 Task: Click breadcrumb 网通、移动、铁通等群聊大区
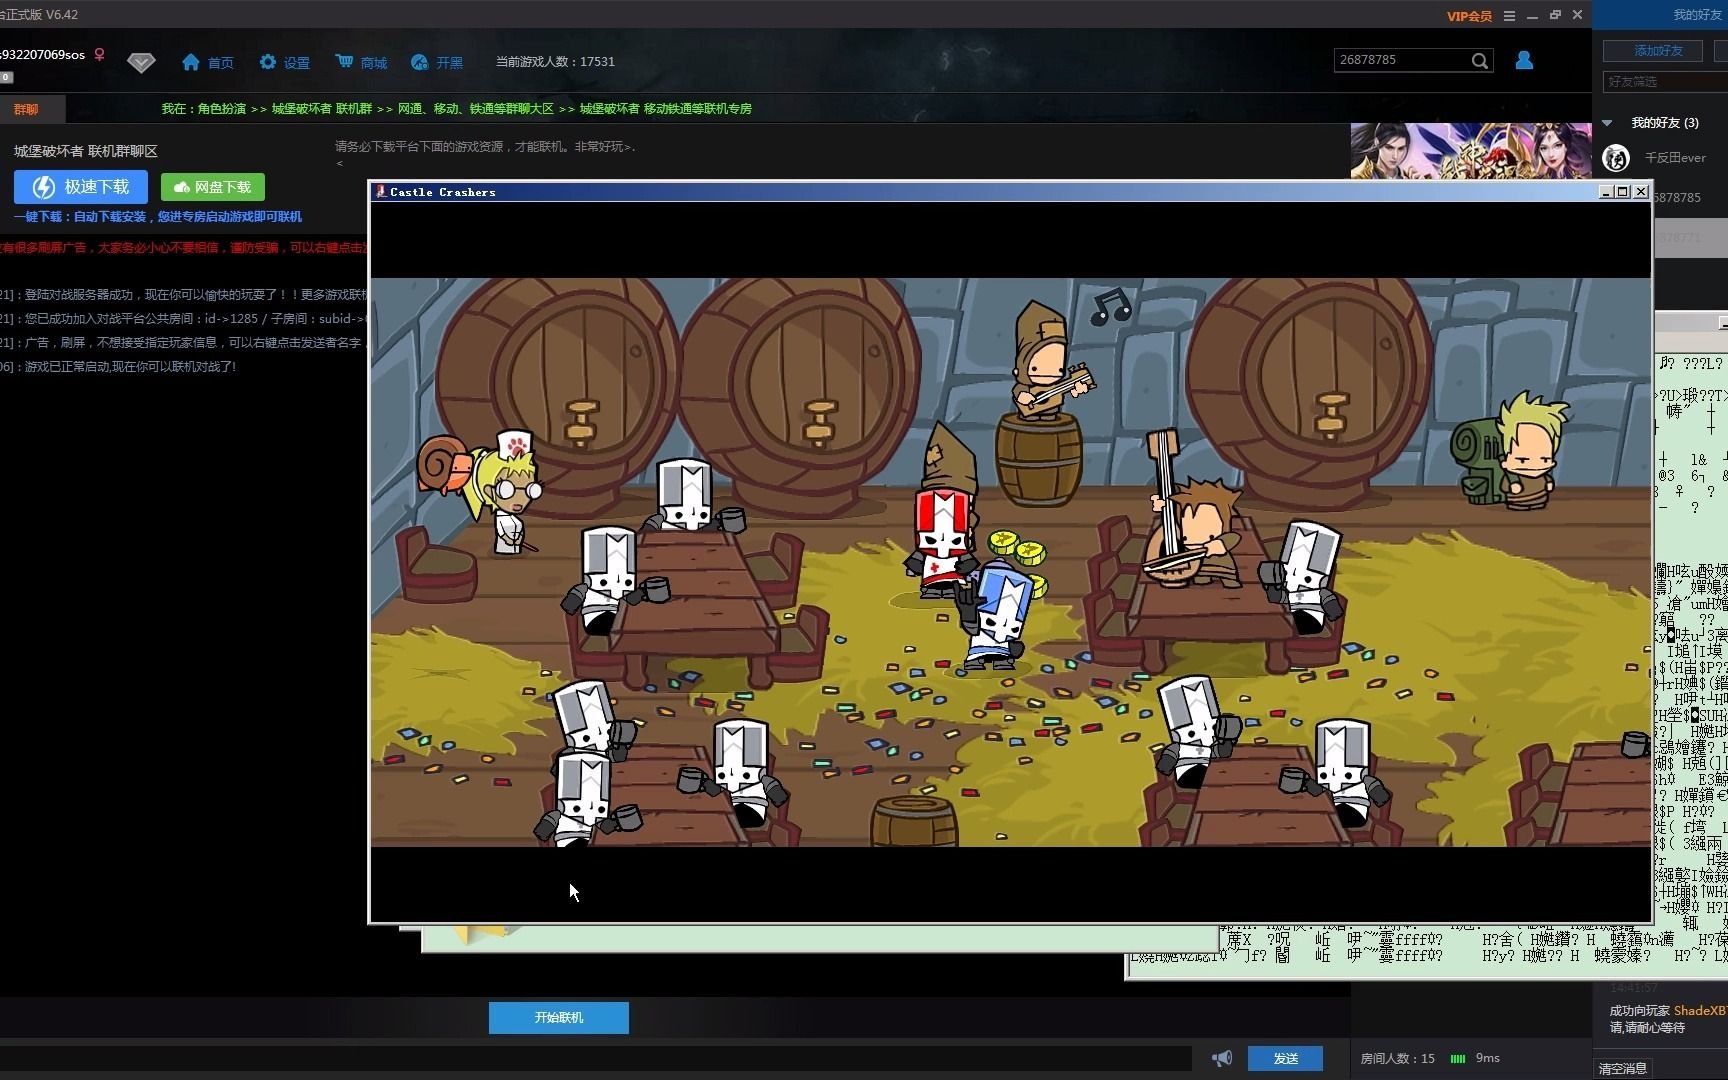[x=476, y=109]
